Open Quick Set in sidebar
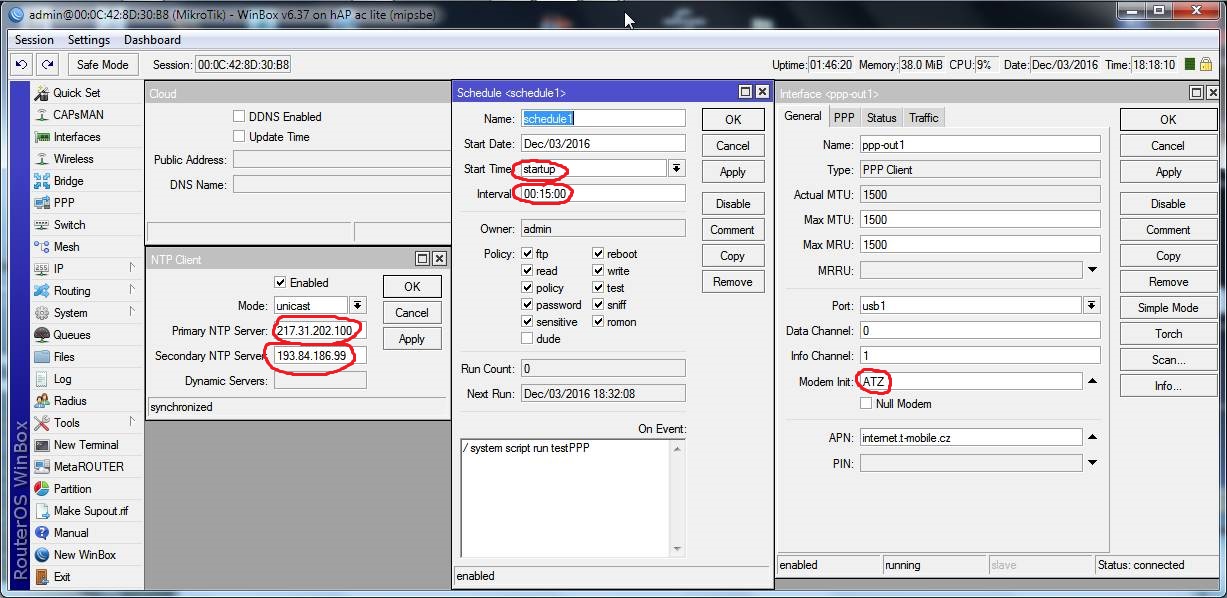Viewport: 1227px width, 598px height. pyautogui.click(x=76, y=93)
